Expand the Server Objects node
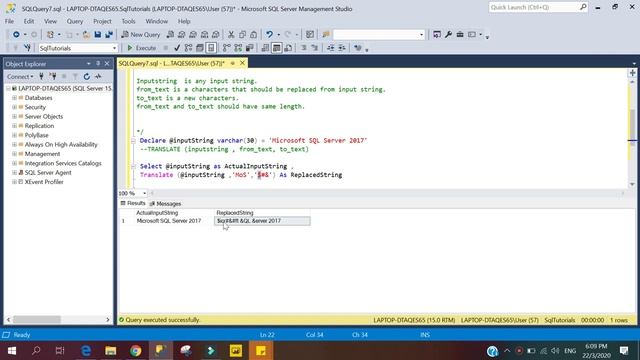This screenshot has width=640, height=360. point(14,117)
